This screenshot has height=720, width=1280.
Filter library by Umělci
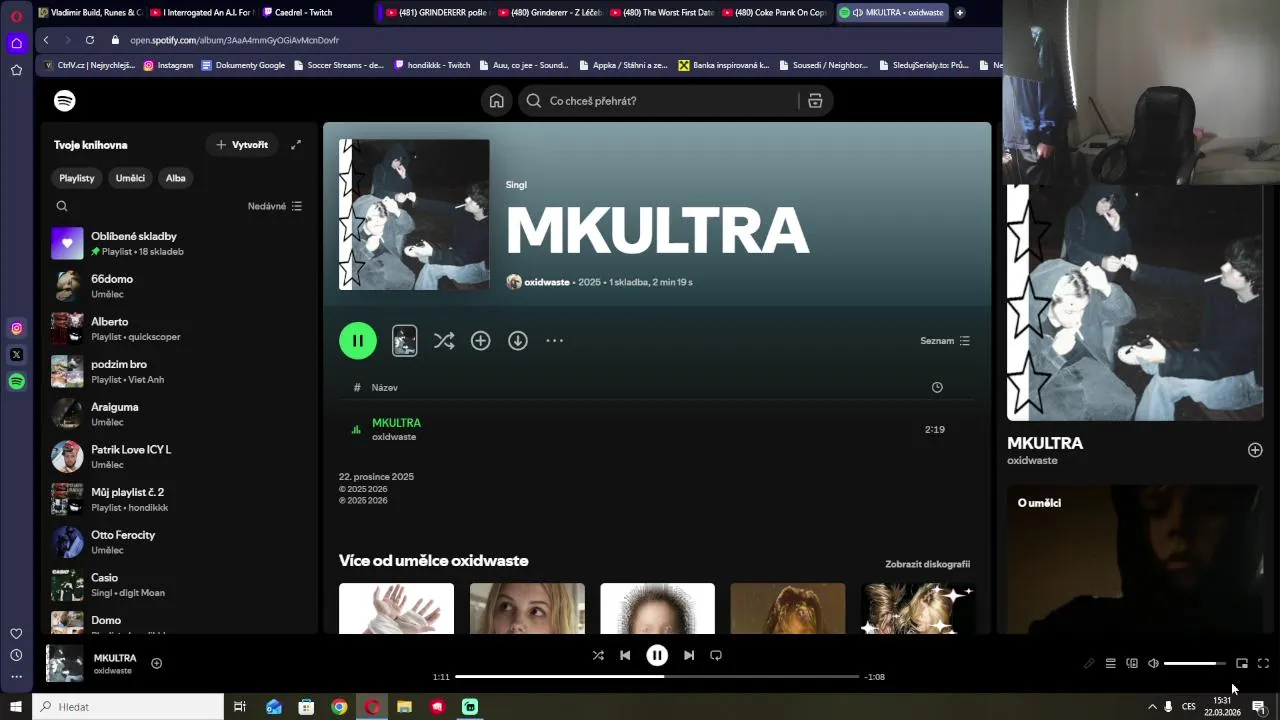pyautogui.click(x=130, y=178)
